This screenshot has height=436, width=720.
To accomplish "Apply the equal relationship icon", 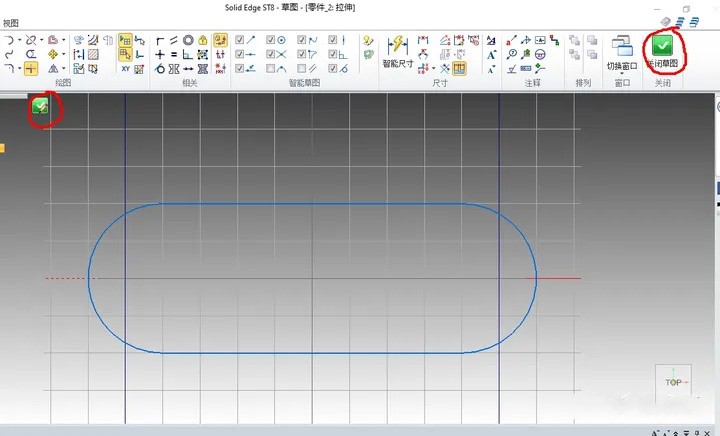I will 174,55.
